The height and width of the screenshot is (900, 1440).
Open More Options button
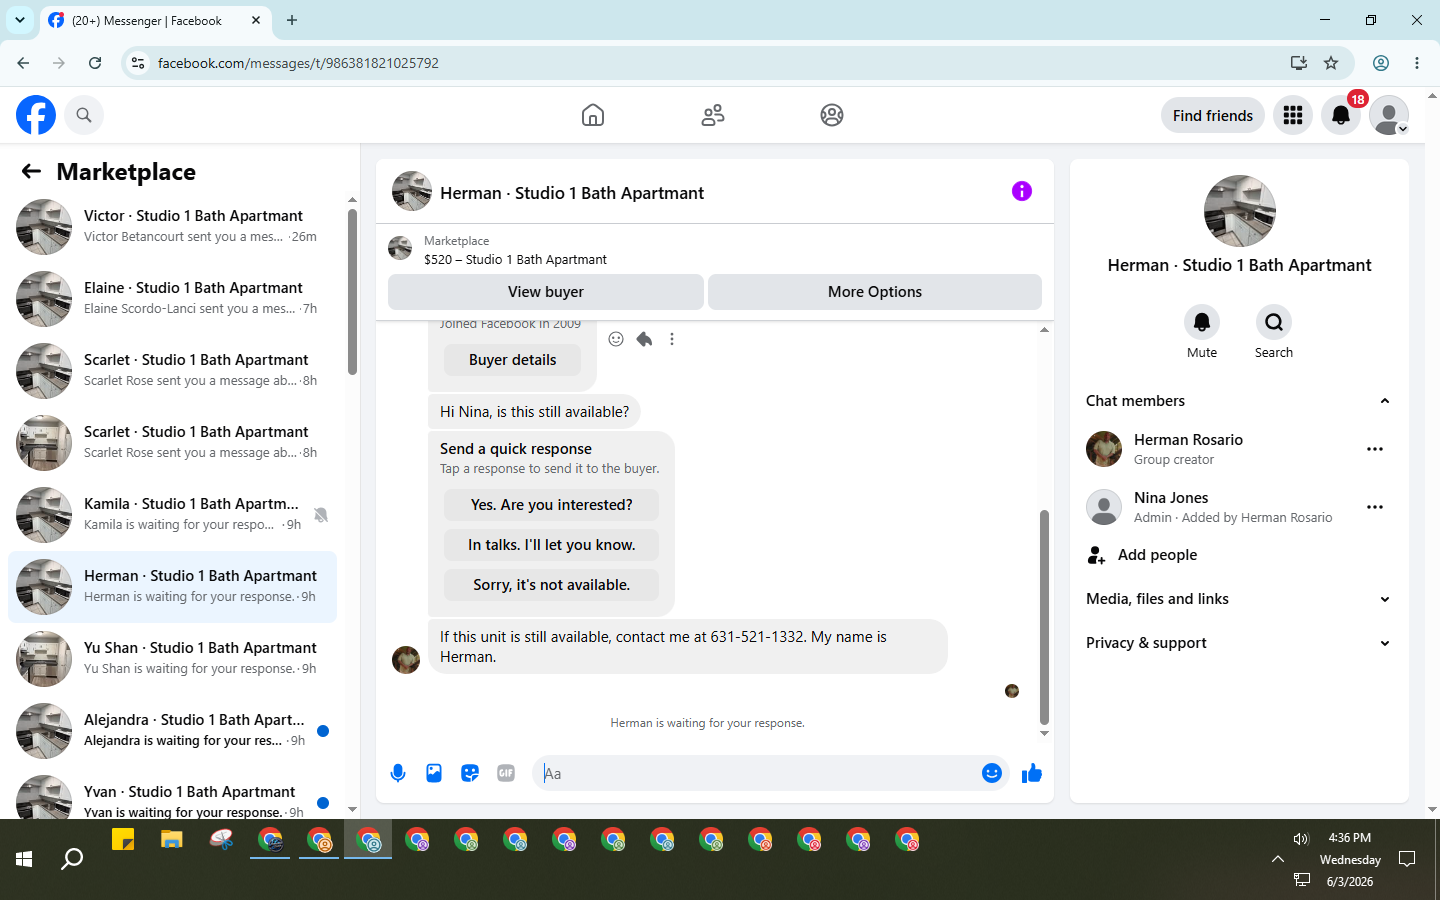pyautogui.click(x=875, y=292)
